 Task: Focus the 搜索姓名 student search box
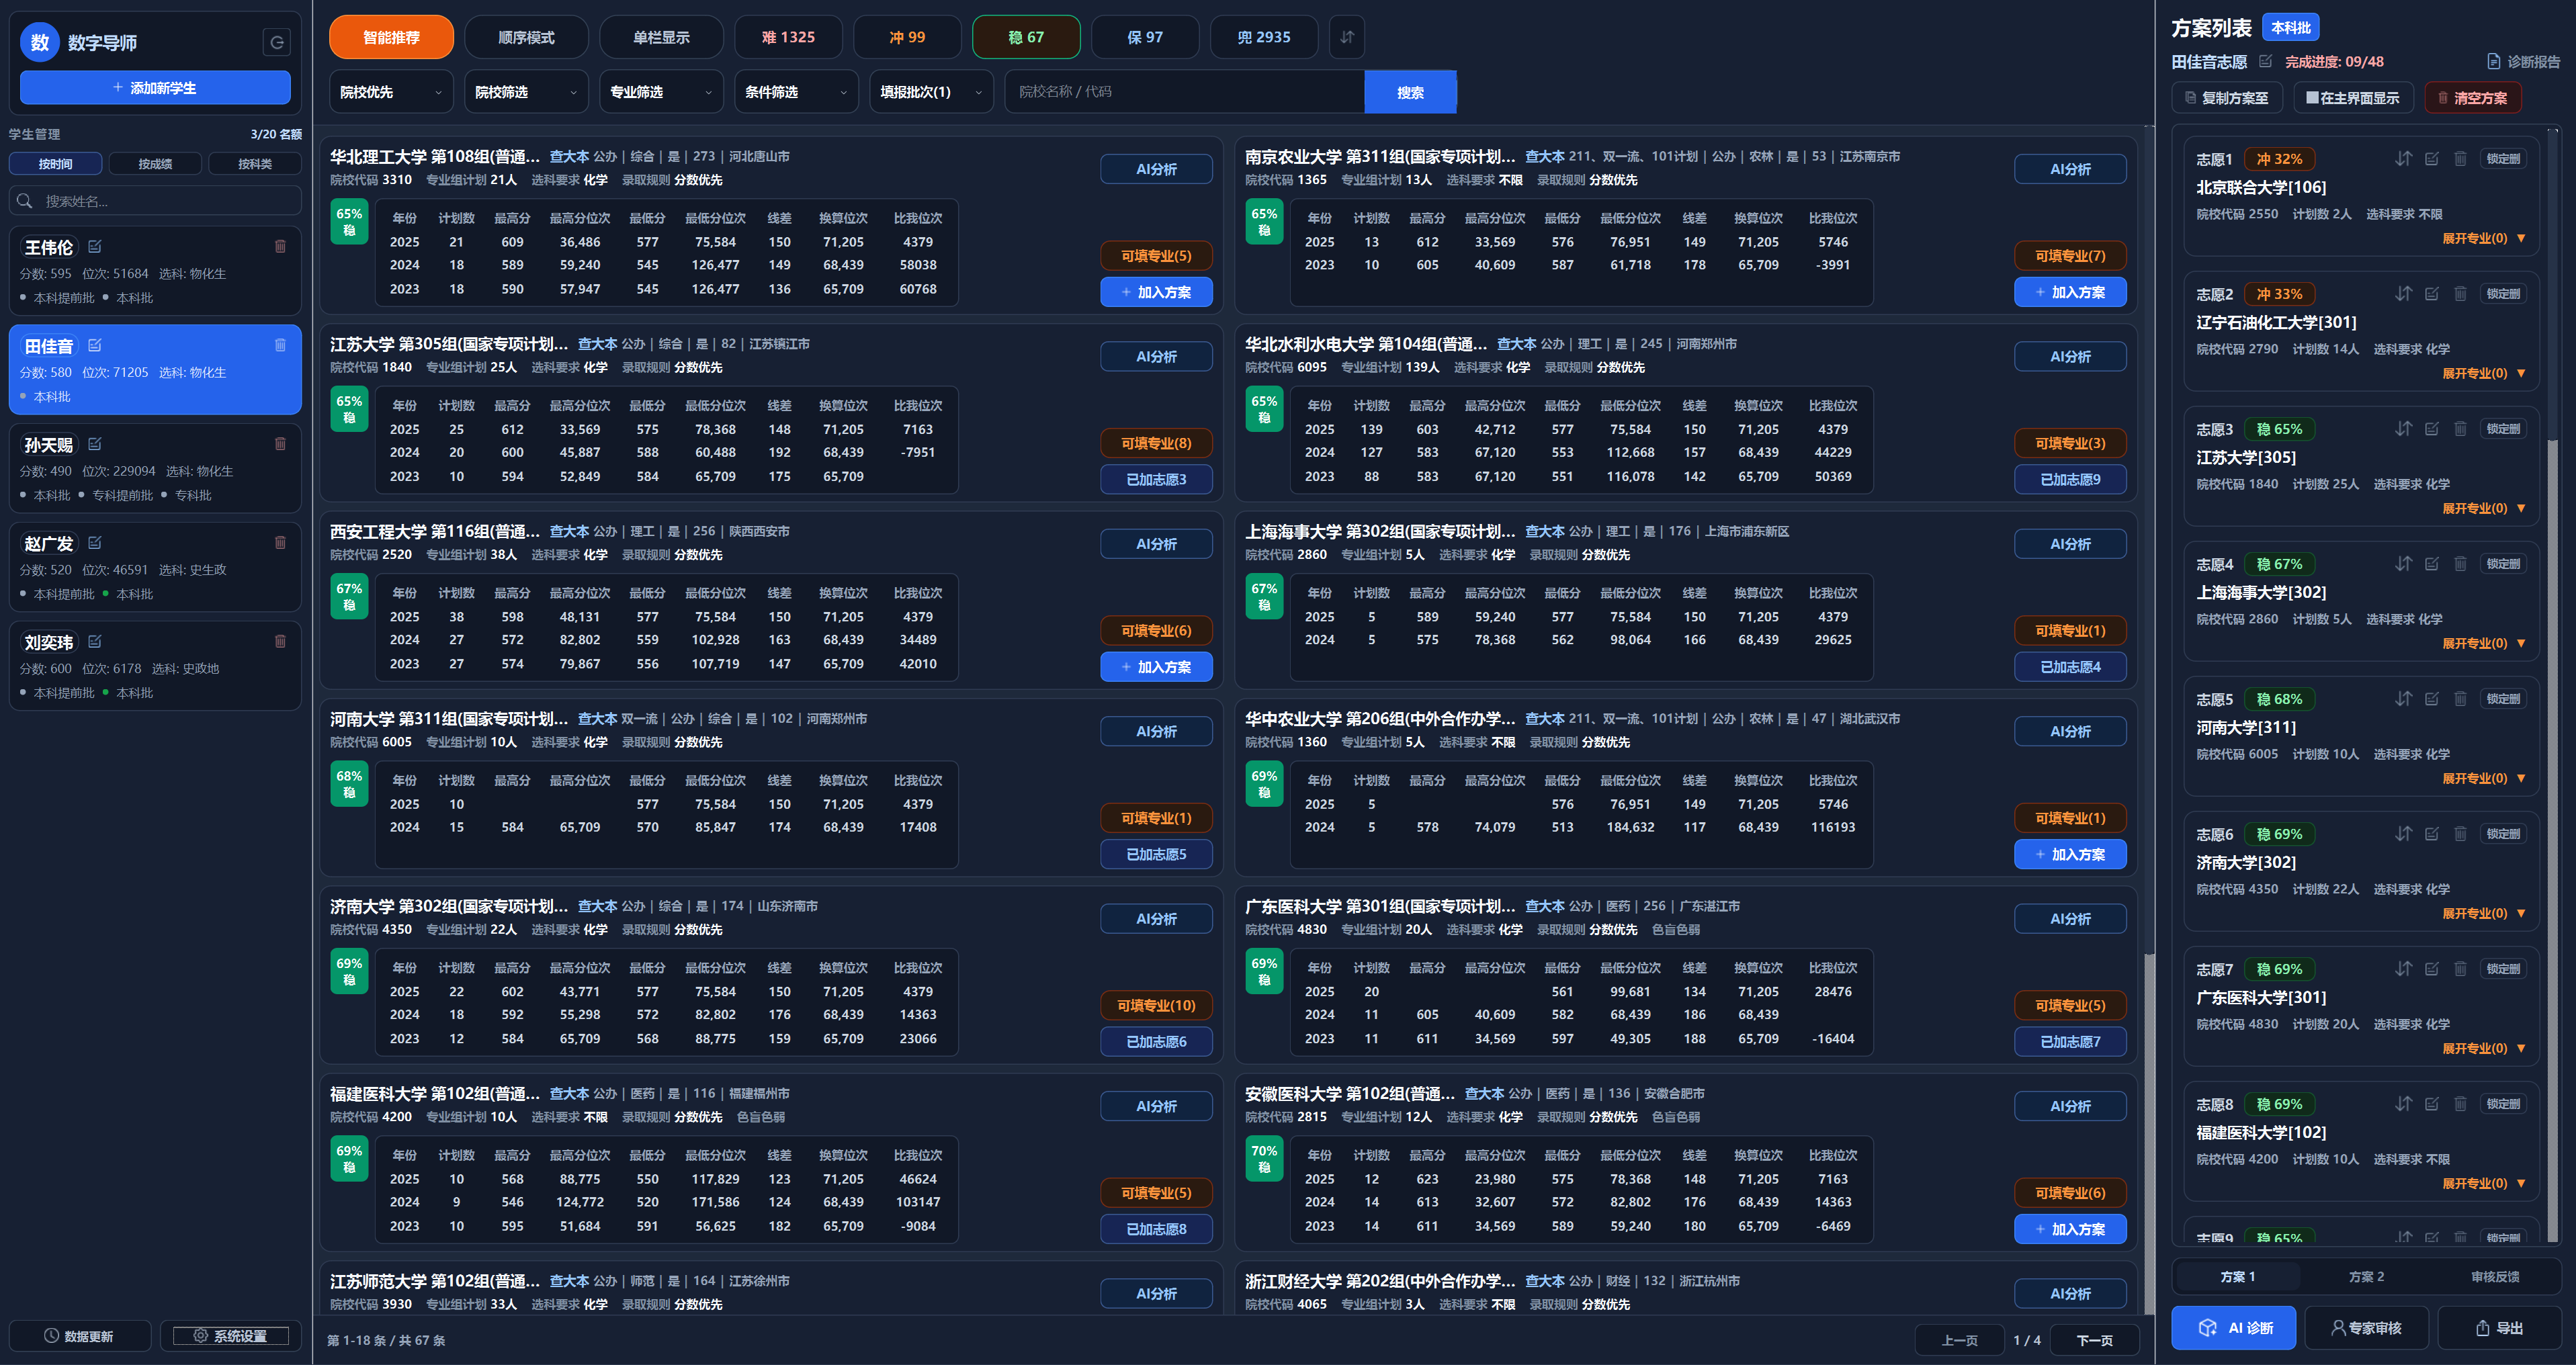[x=155, y=201]
